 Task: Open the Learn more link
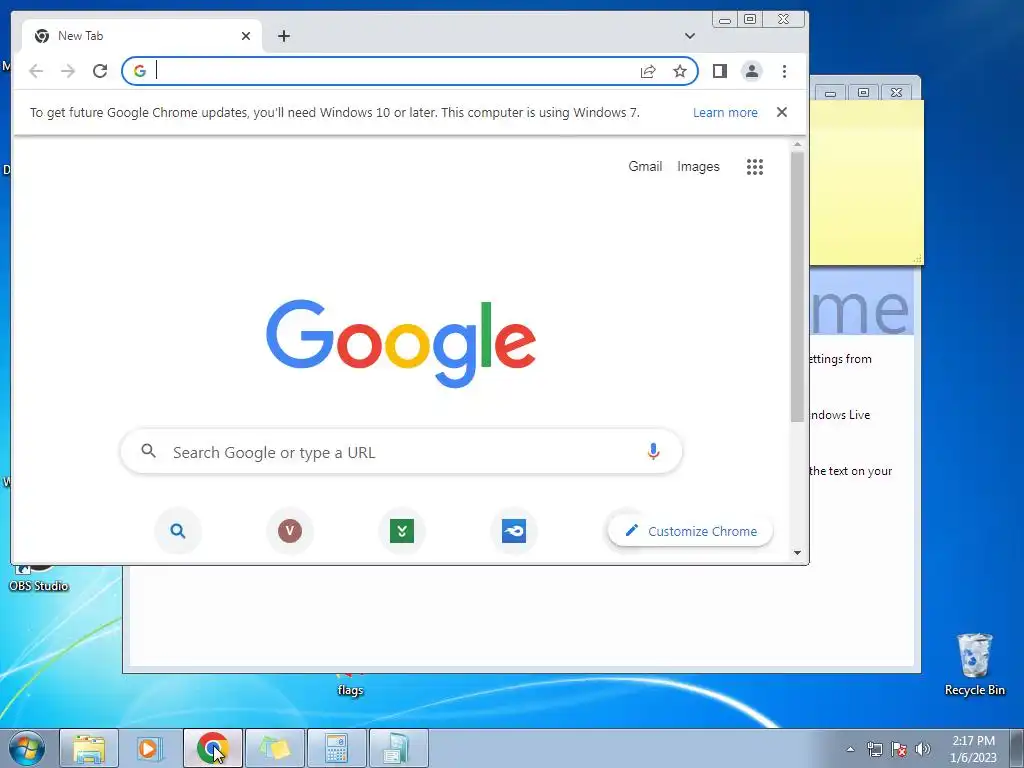coord(725,112)
